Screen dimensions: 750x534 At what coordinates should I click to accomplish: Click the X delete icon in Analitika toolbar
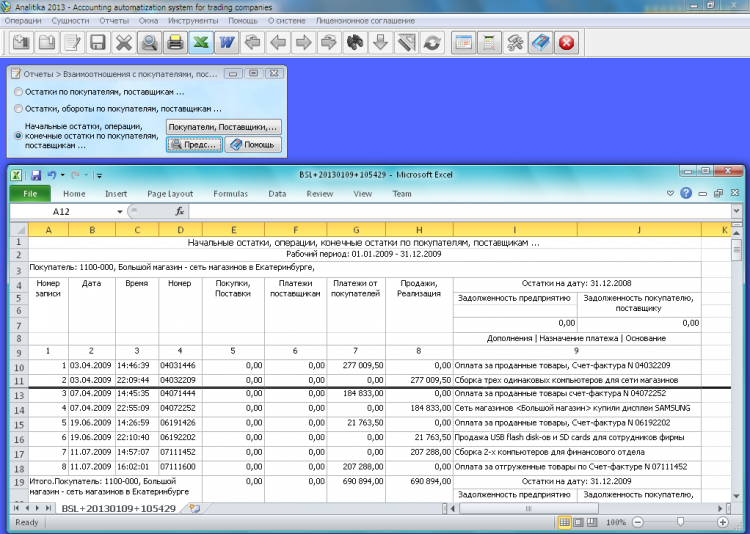(123, 43)
